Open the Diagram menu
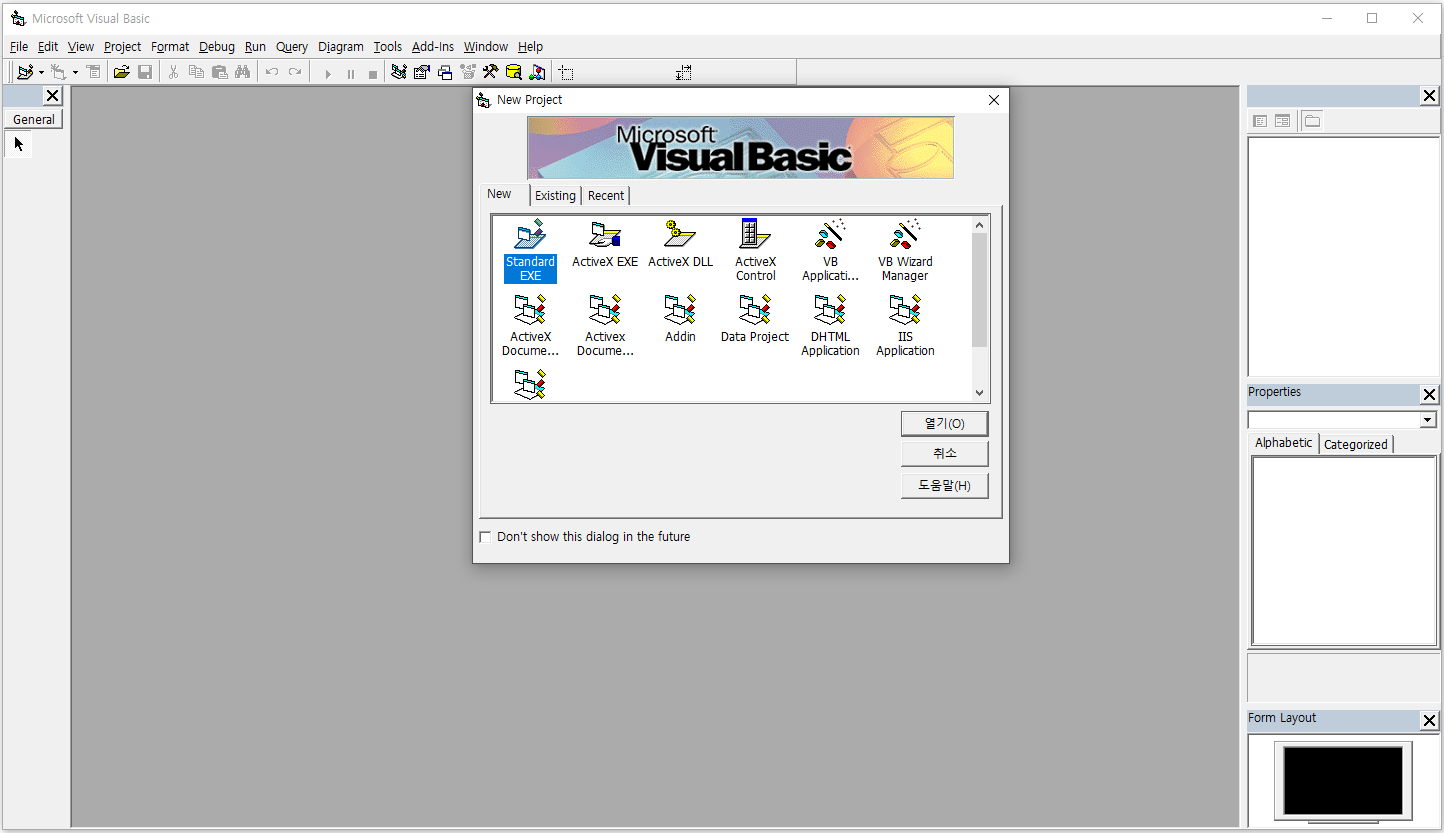Screen dimensions: 1444x833 pyautogui.click(x=341, y=46)
